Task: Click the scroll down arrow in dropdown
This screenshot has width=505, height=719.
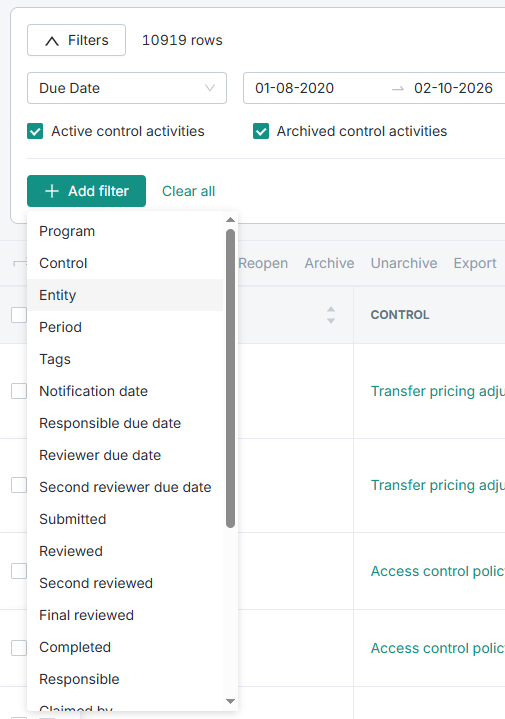Action: pyautogui.click(x=231, y=701)
